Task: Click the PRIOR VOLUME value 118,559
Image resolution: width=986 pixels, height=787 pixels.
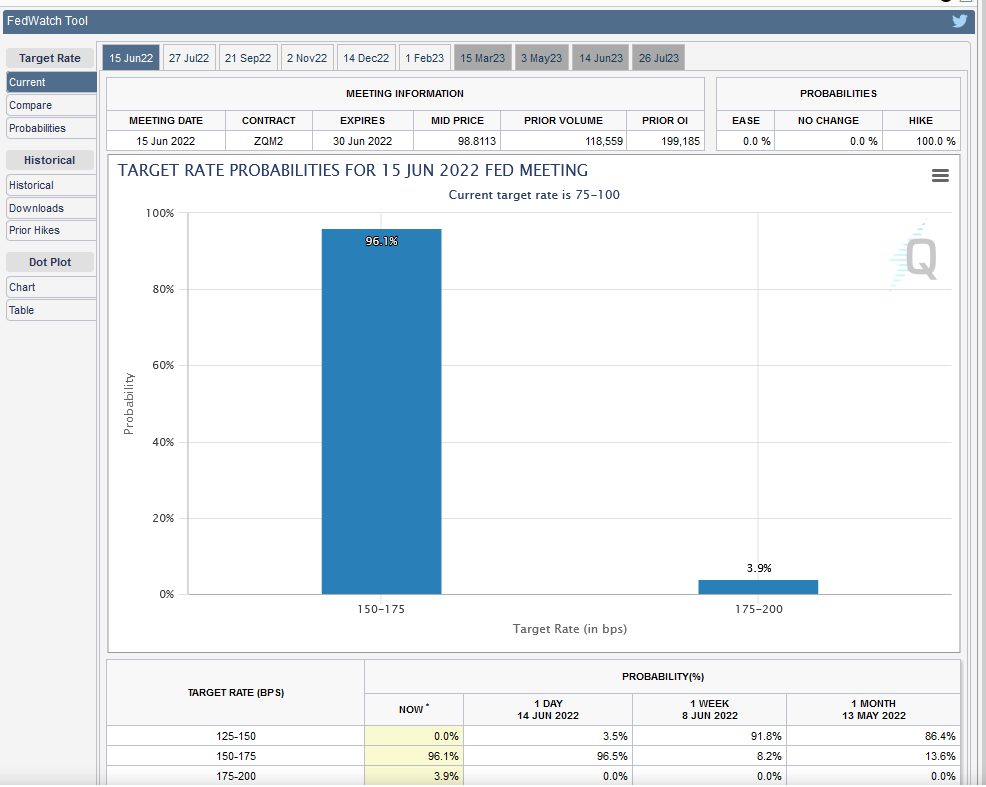Action: 604,141
